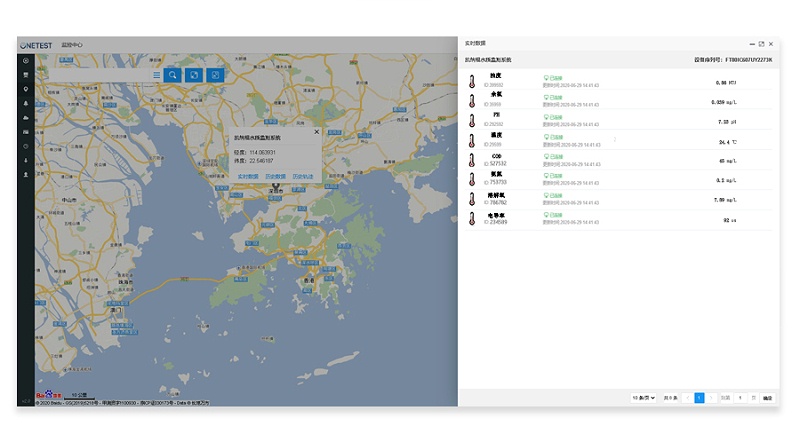The image size is (800, 442).
Task: Click the device serial number text
Action: click(x=733, y=60)
